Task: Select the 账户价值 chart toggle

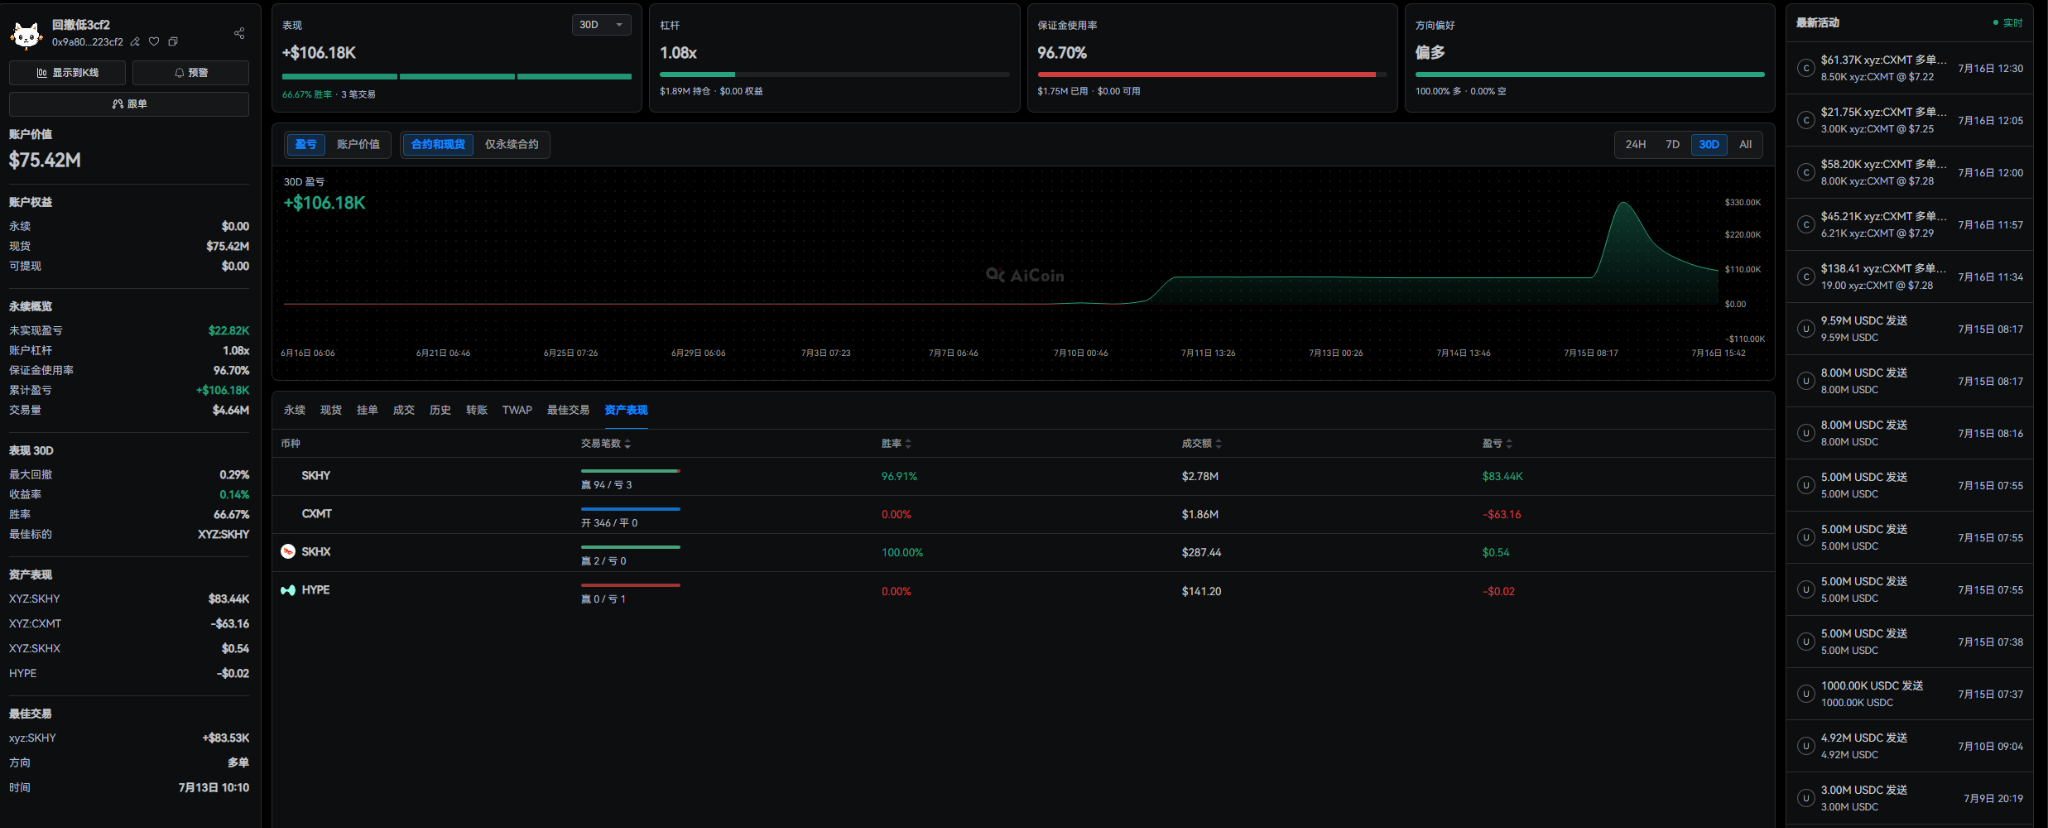Action: pos(358,144)
